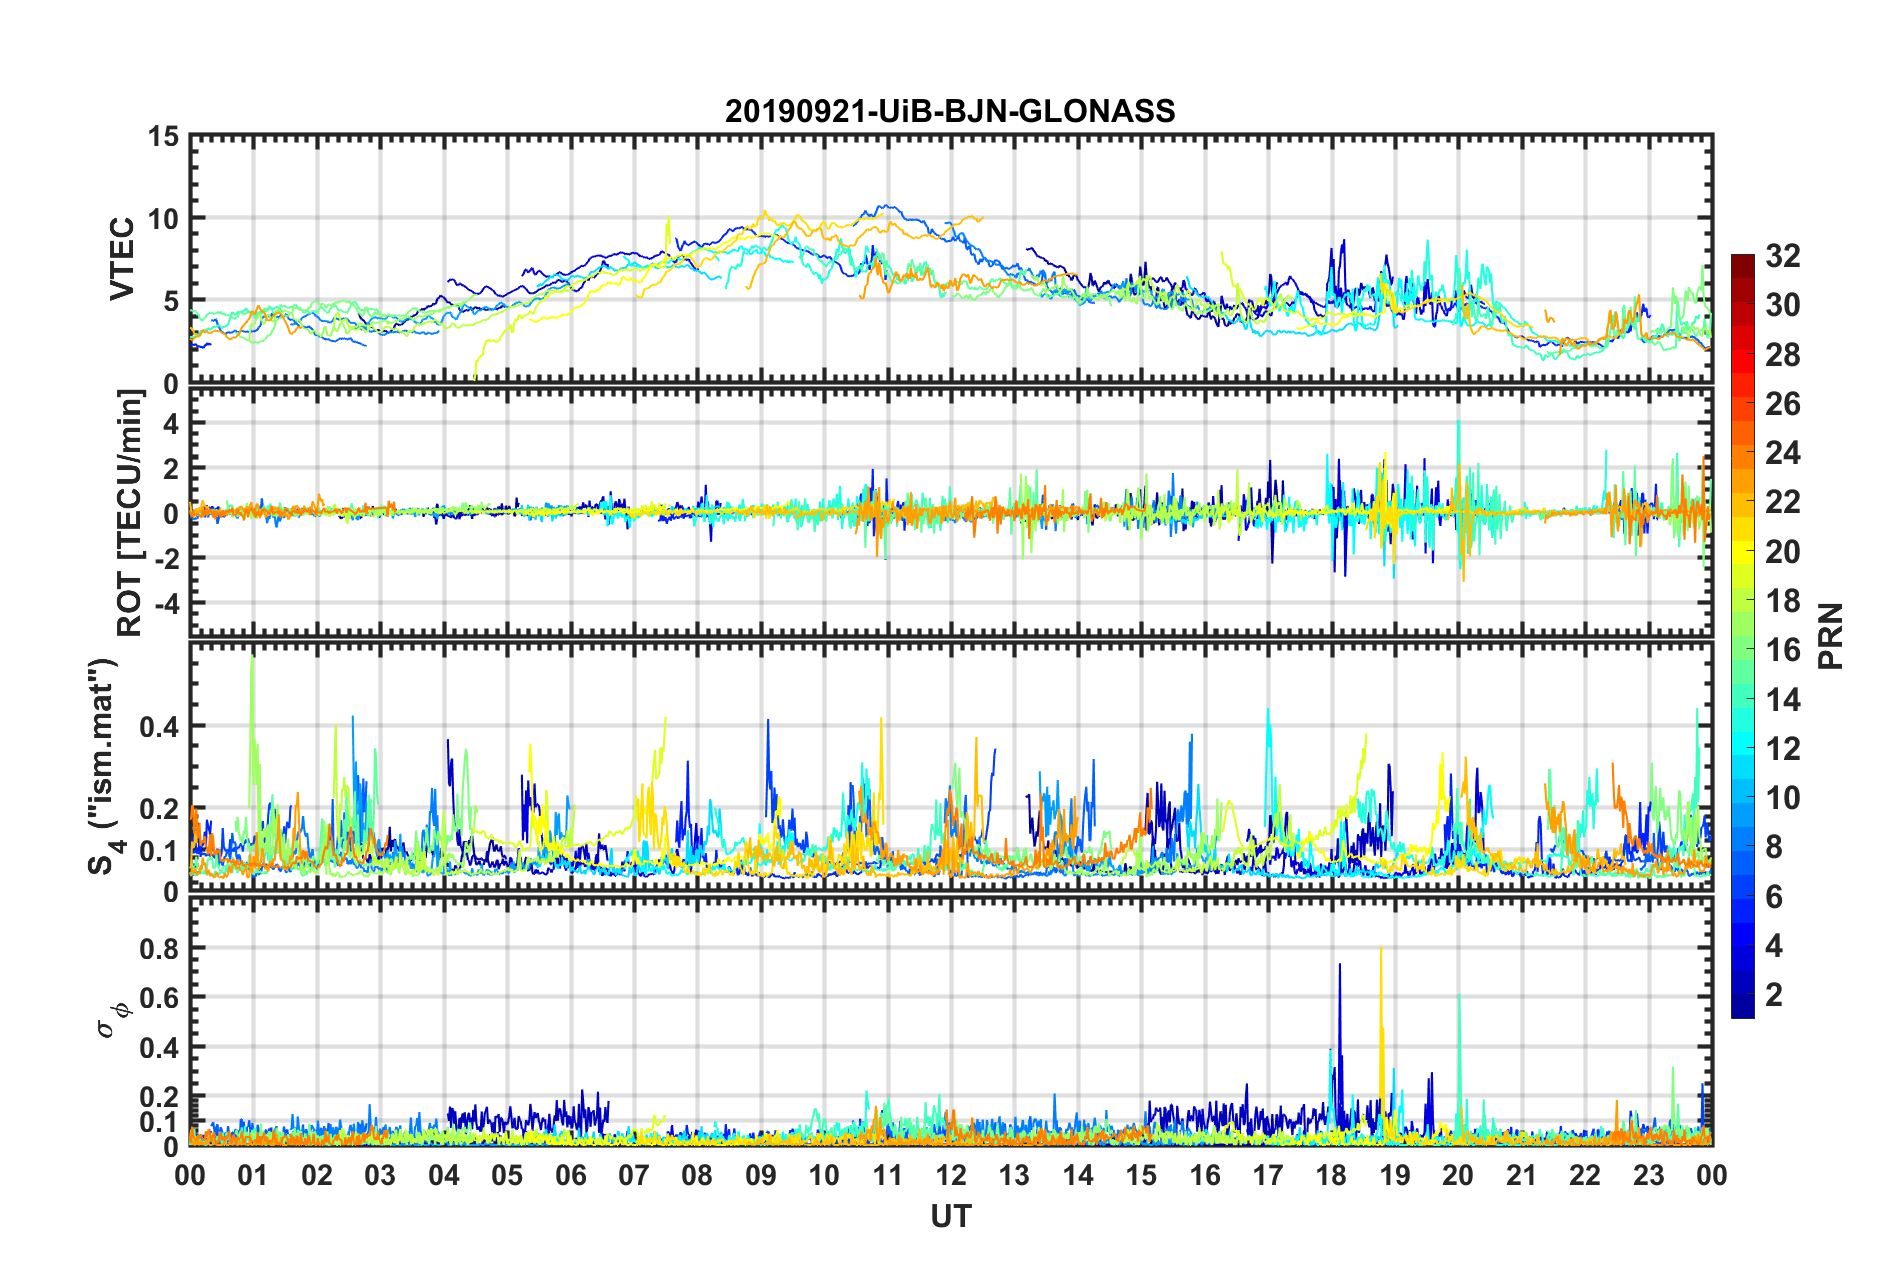Click the "01" hour tick on the UT axis

pyautogui.click(x=253, y=1175)
